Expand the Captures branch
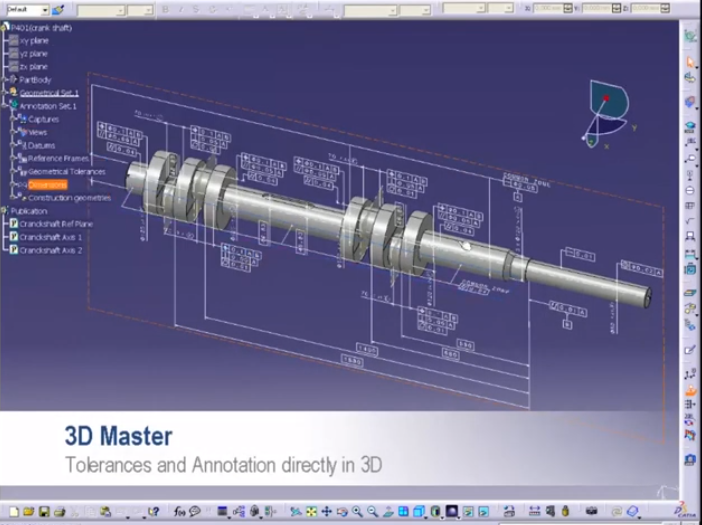This screenshot has height=525, width=702. pyautogui.click(x=13, y=119)
